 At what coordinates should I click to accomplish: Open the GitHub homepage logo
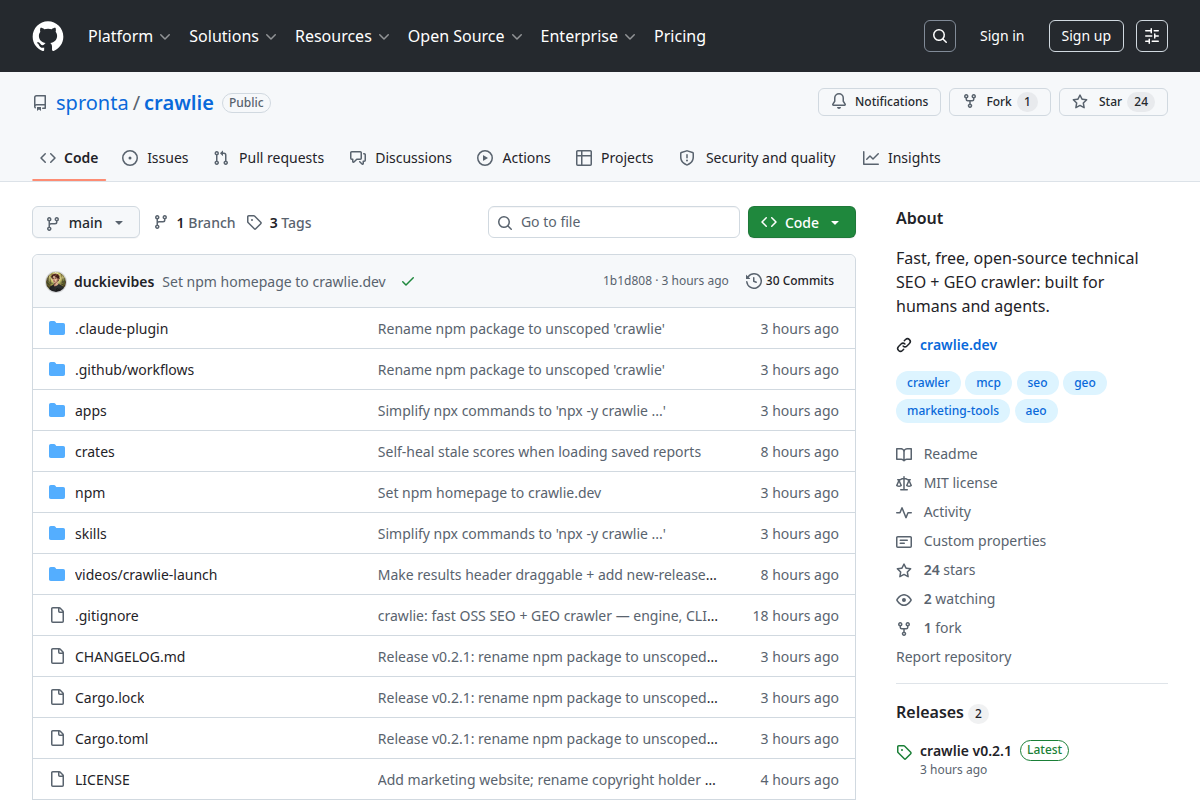tap(48, 36)
